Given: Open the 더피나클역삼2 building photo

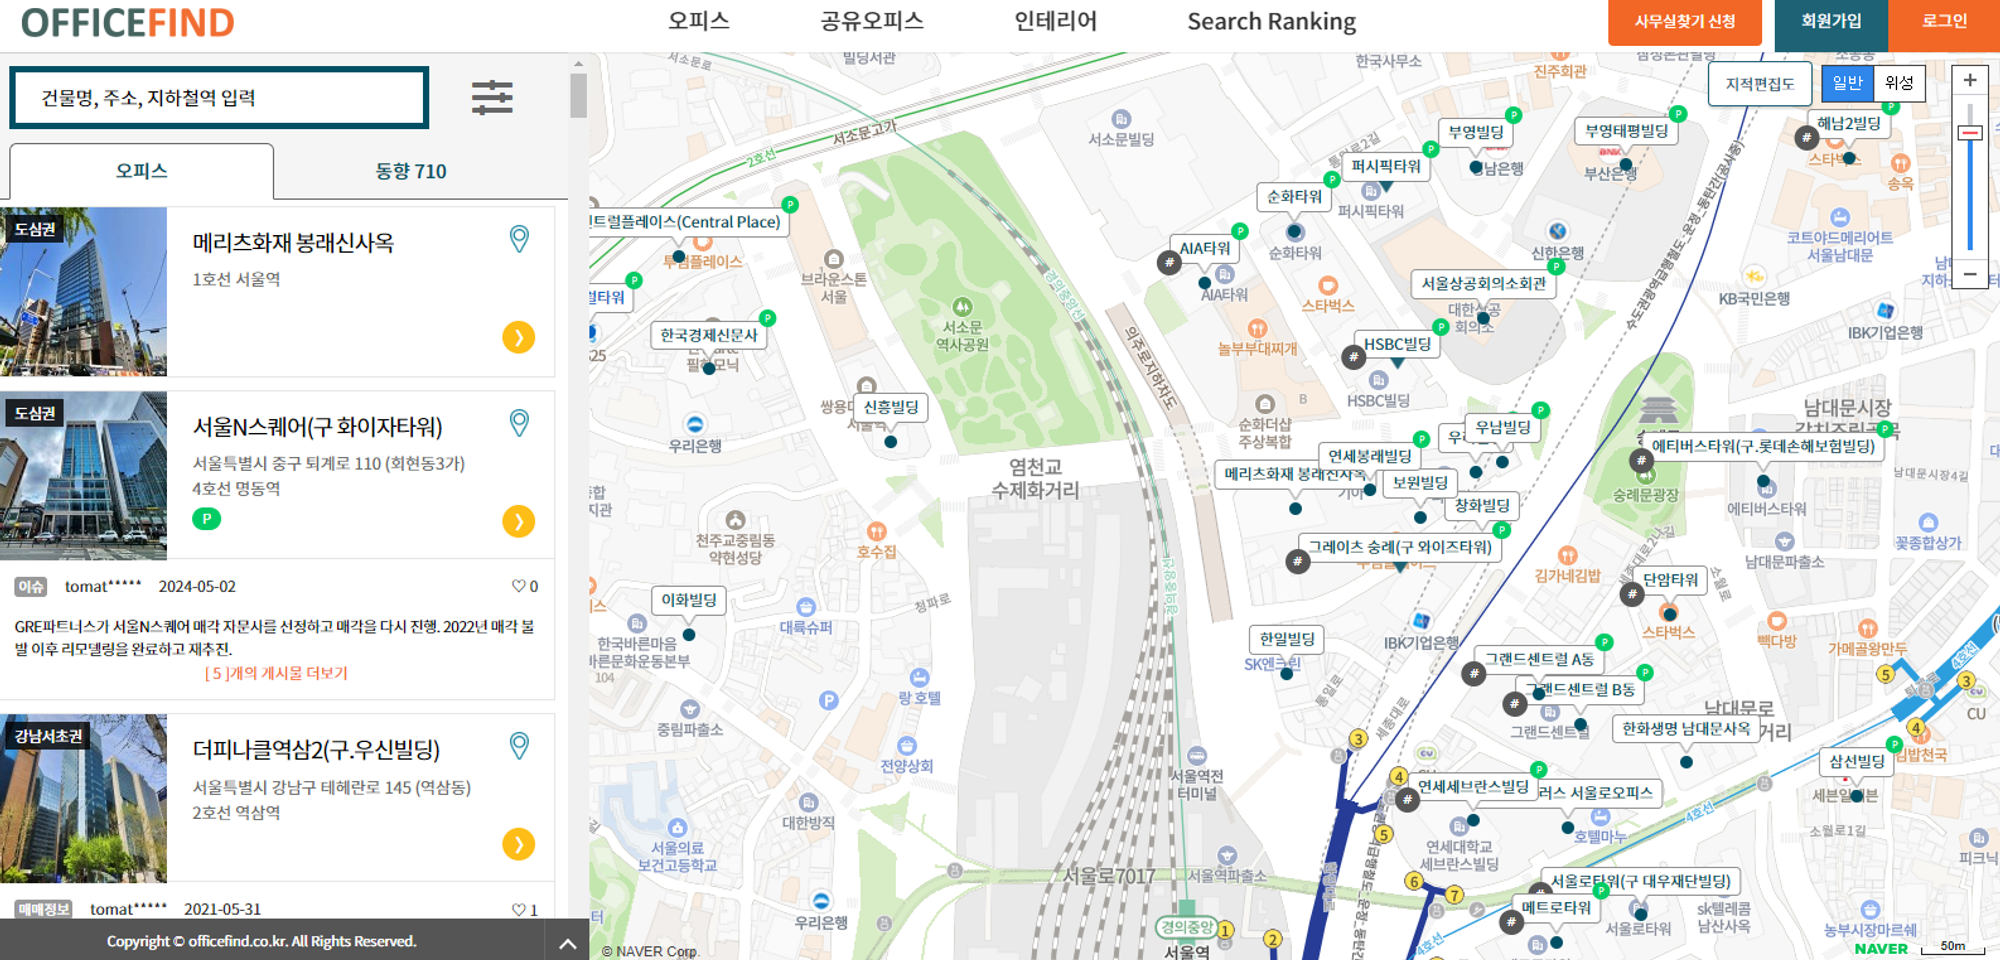Looking at the screenshot, I should coord(83,799).
